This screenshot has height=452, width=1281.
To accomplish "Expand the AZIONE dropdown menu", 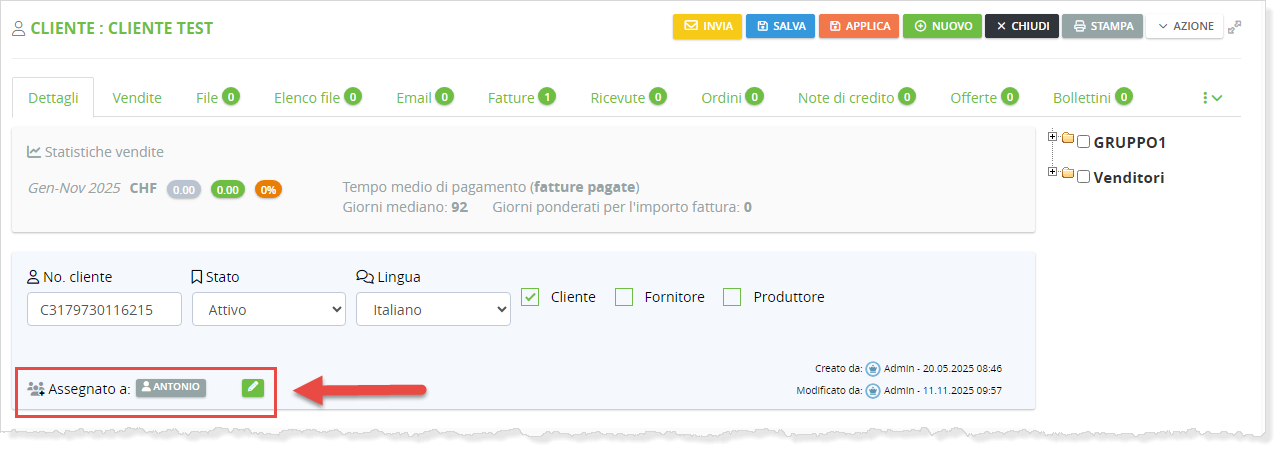I will [1185, 26].
